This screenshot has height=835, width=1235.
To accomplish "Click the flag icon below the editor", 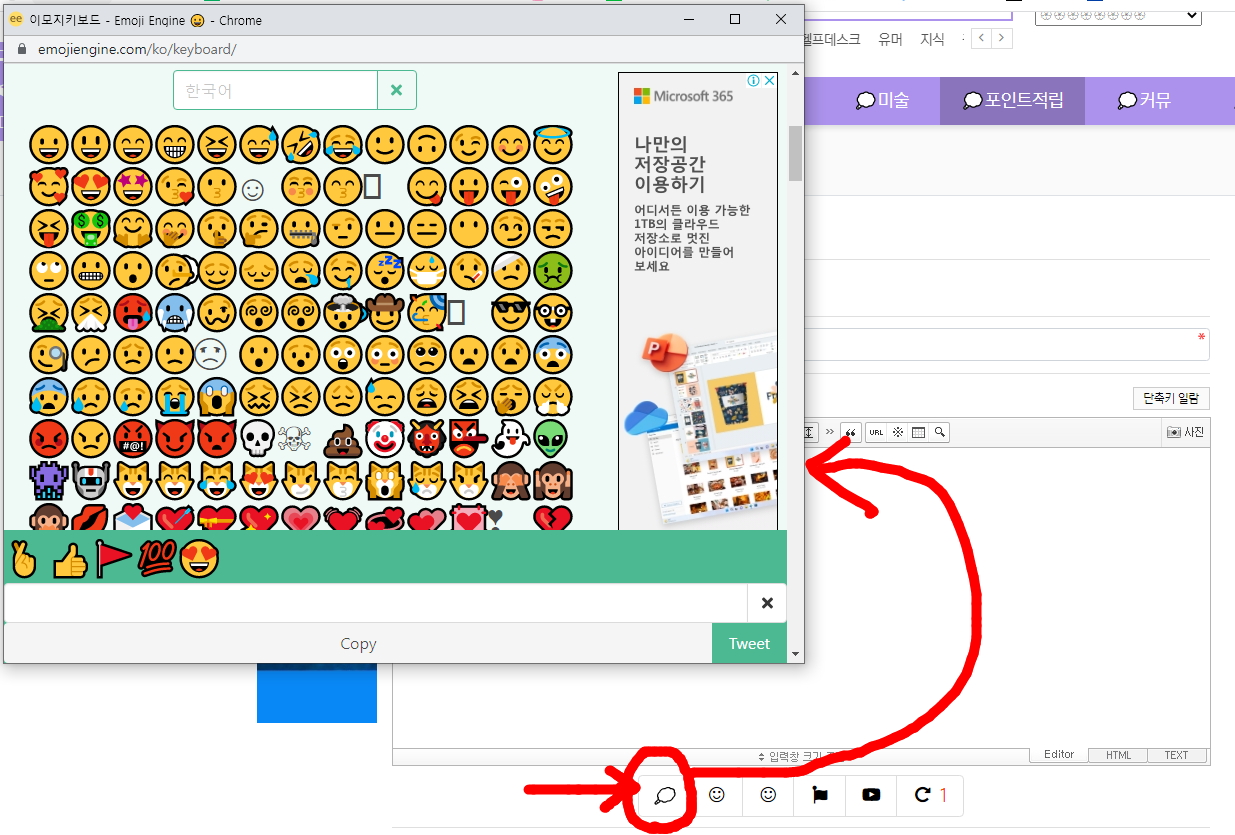I will (x=820, y=795).
